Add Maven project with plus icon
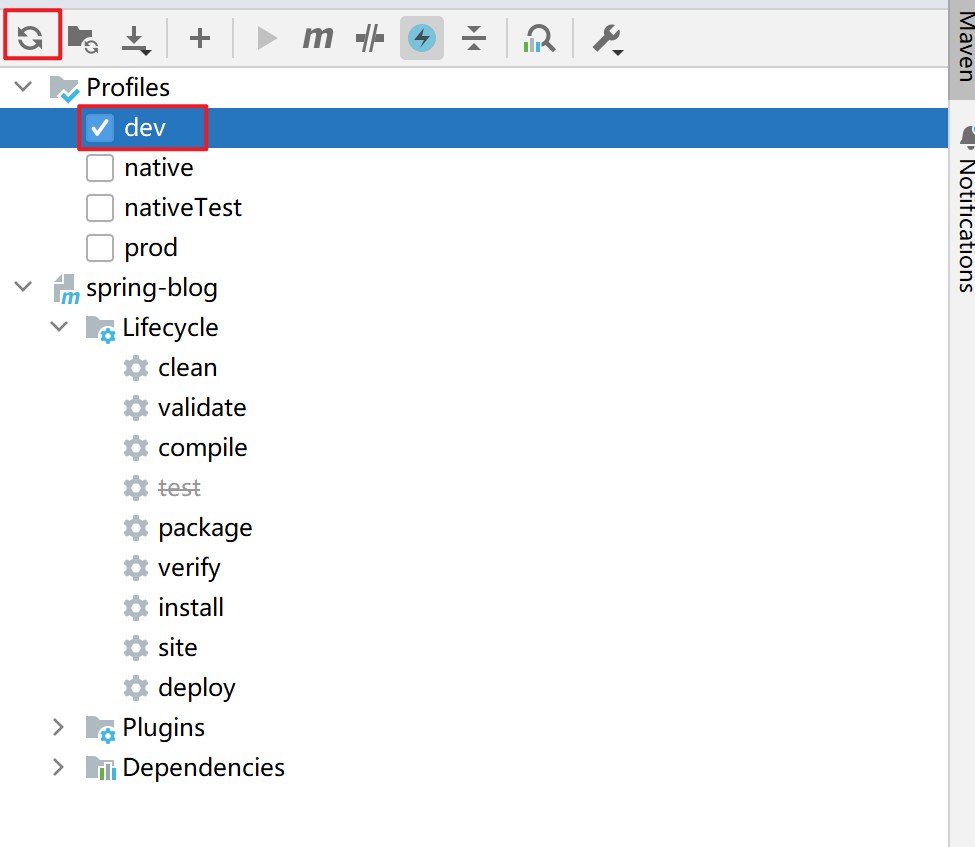Screen dimensions: 975x847 (200, 39)
